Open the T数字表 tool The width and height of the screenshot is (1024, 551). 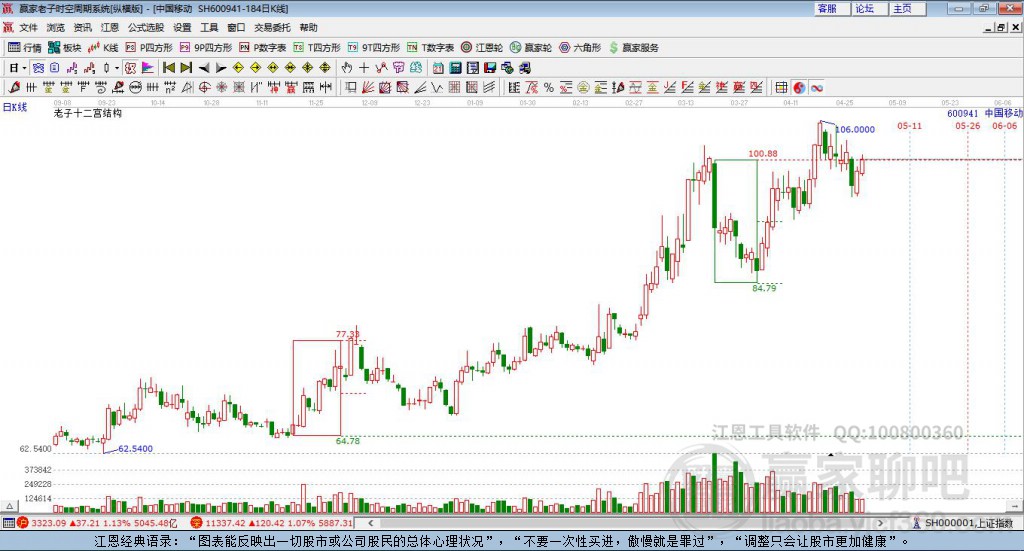(430, 48)
